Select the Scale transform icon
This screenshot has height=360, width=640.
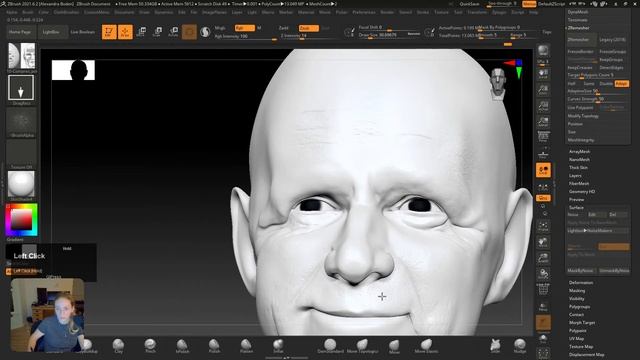pos(157,32)
